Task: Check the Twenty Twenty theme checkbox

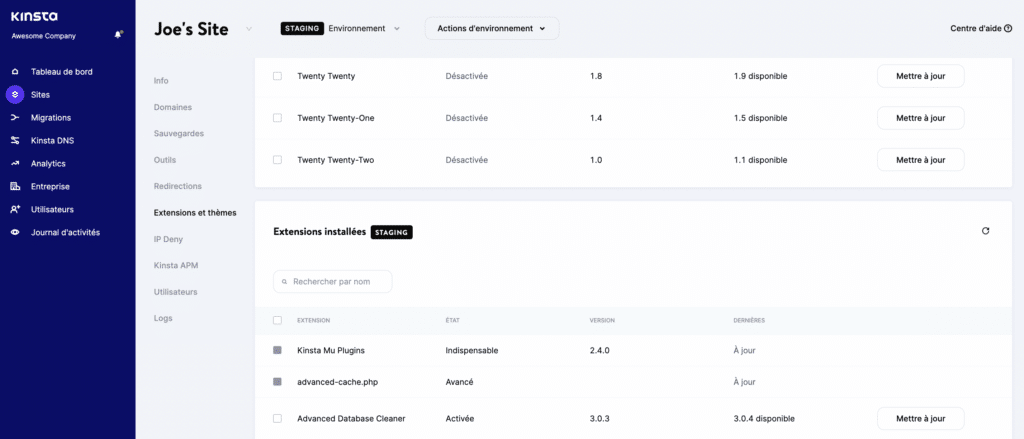Action: tap(278, 76)
